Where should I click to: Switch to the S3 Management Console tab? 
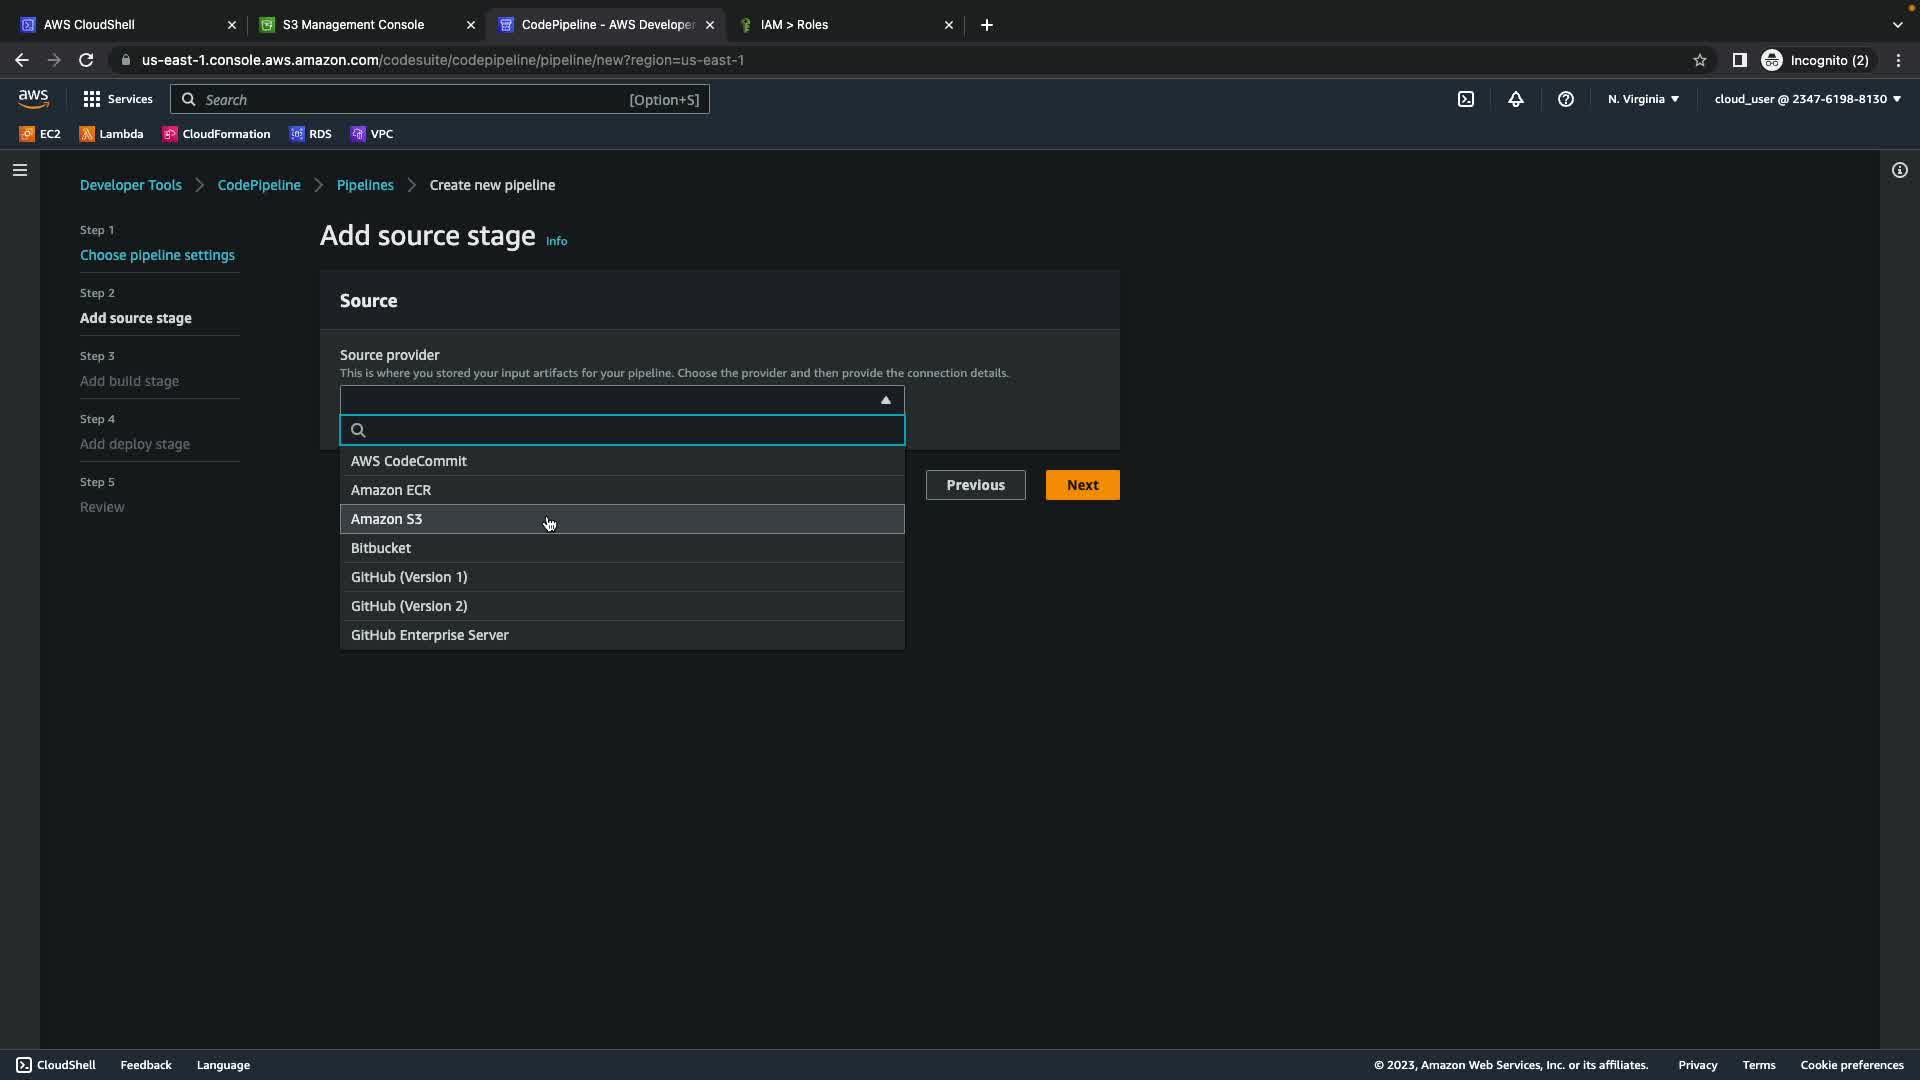coord(353,25)
